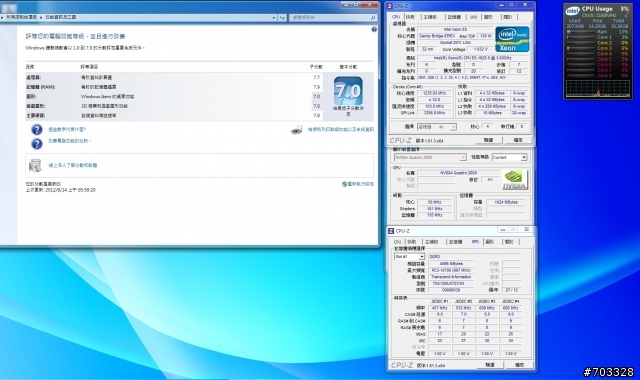Click the 確定 (OK) button in the processor window
The height and width of the screenshot is (380, 640).
[518, 140]
